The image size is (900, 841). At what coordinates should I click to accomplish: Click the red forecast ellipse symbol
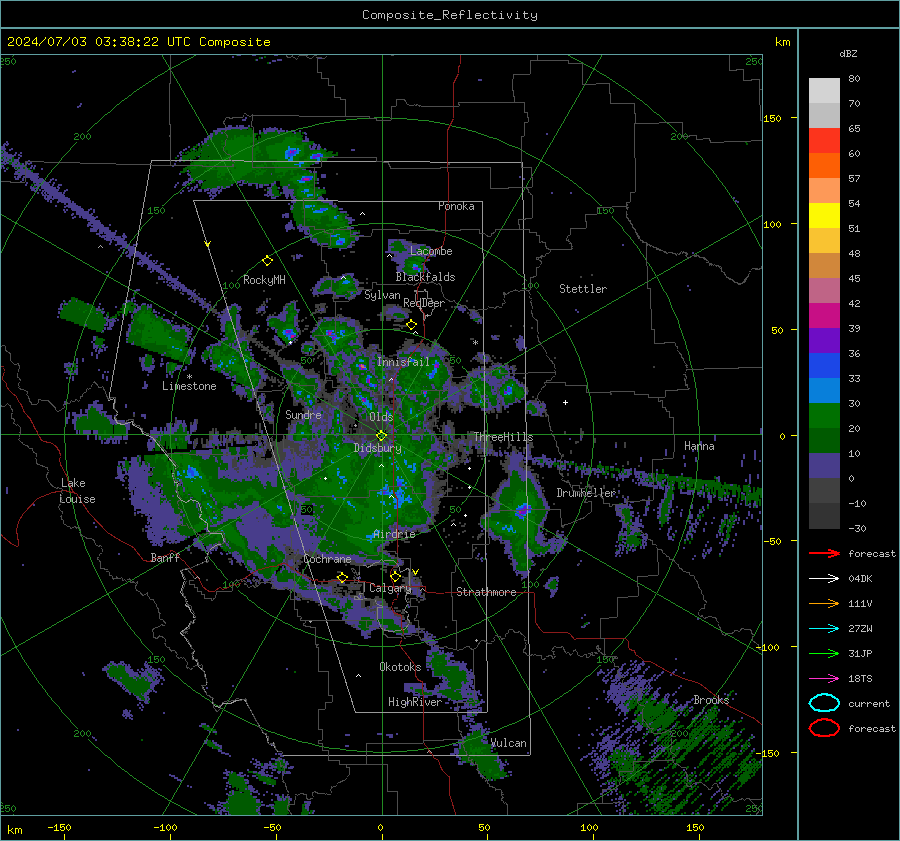[x=824, y=728]
